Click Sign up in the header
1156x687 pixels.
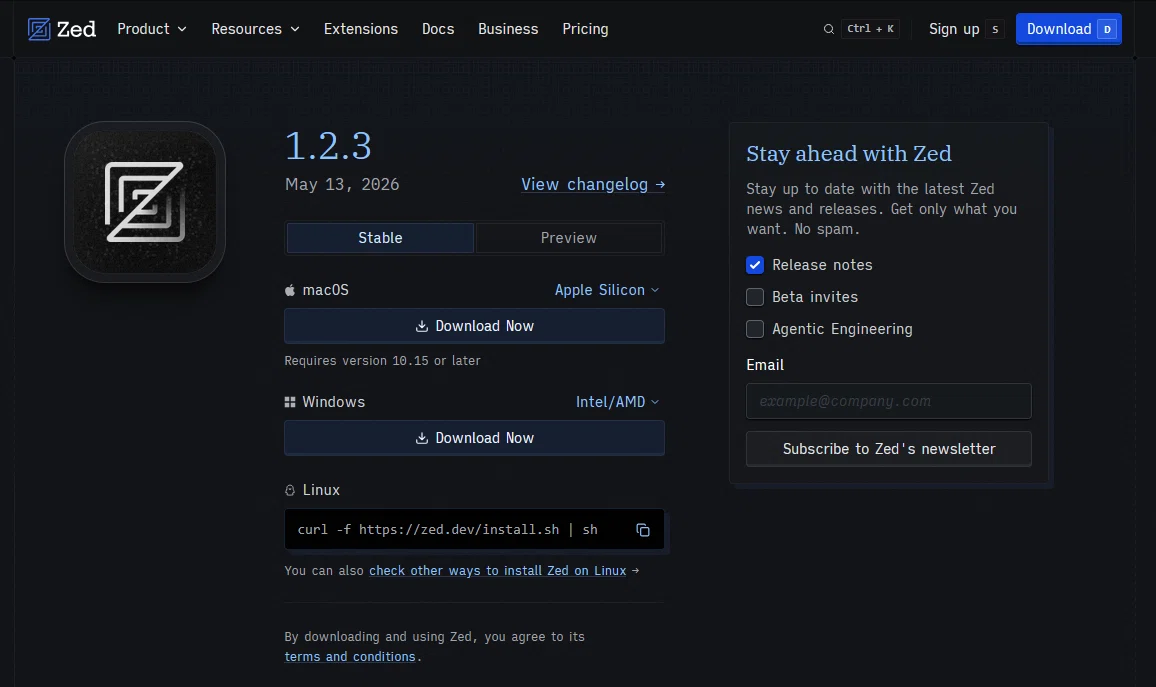[954, 29]
